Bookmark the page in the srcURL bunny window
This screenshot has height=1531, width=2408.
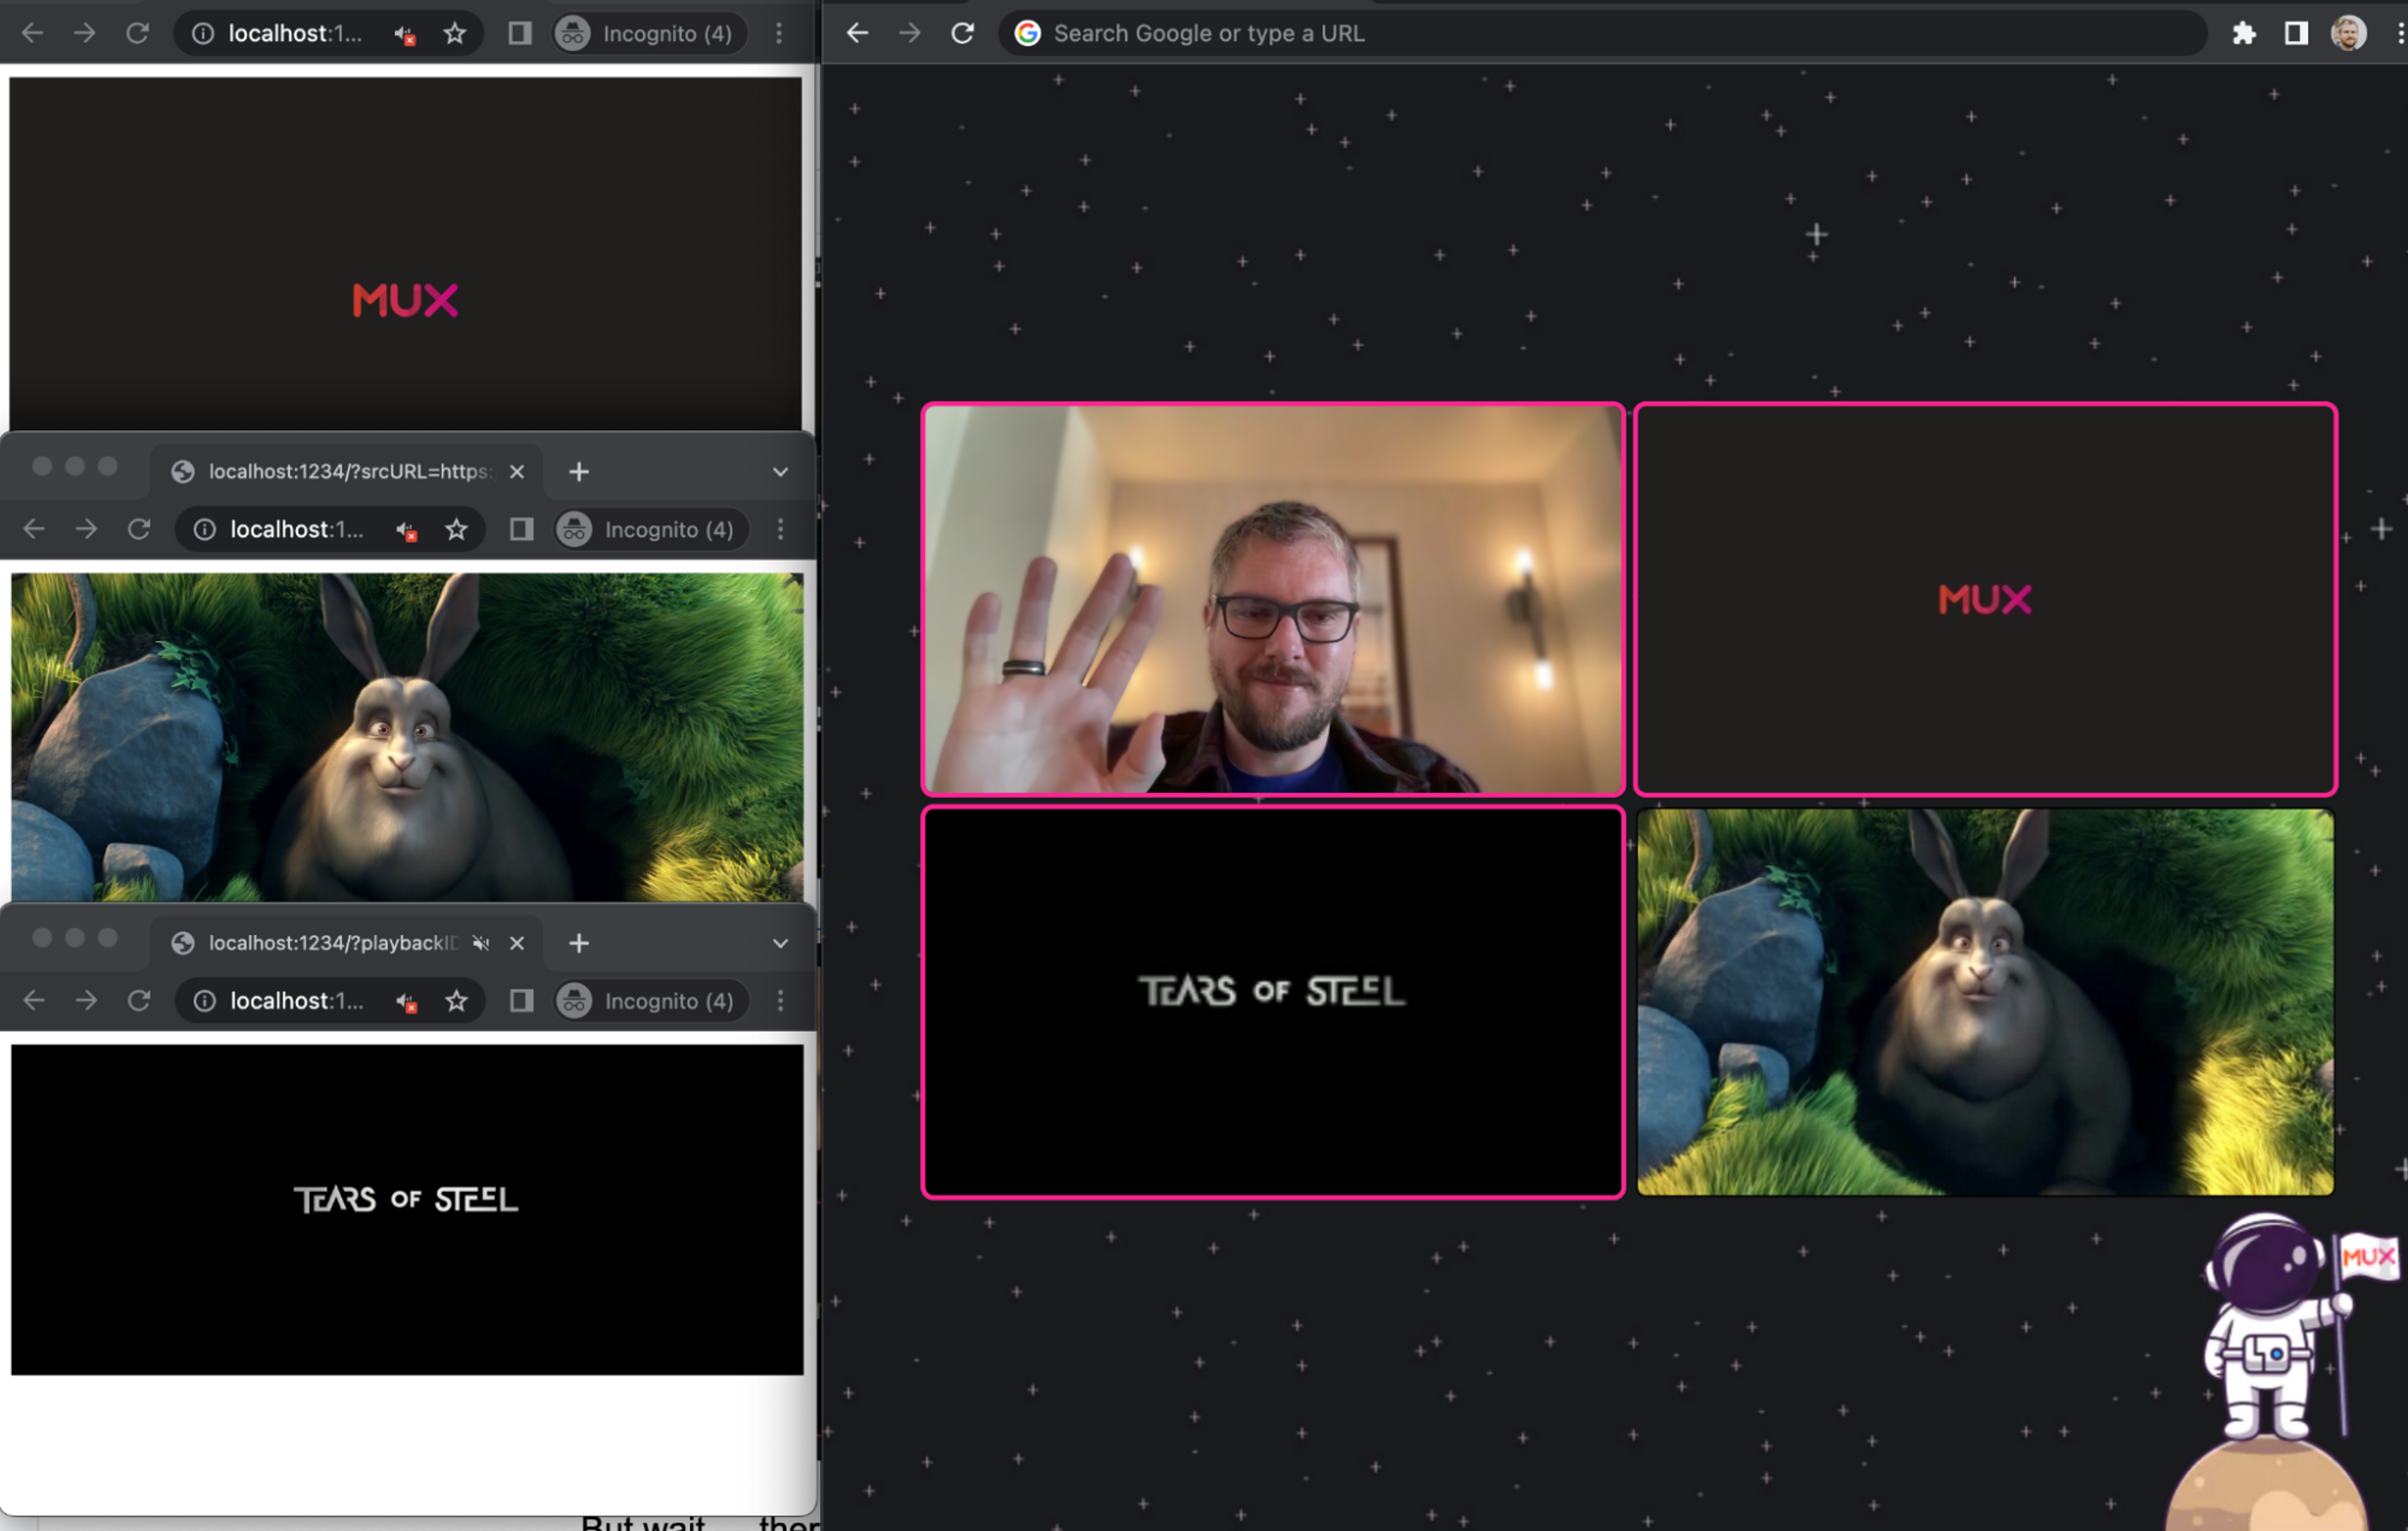(x=457, y=529)
